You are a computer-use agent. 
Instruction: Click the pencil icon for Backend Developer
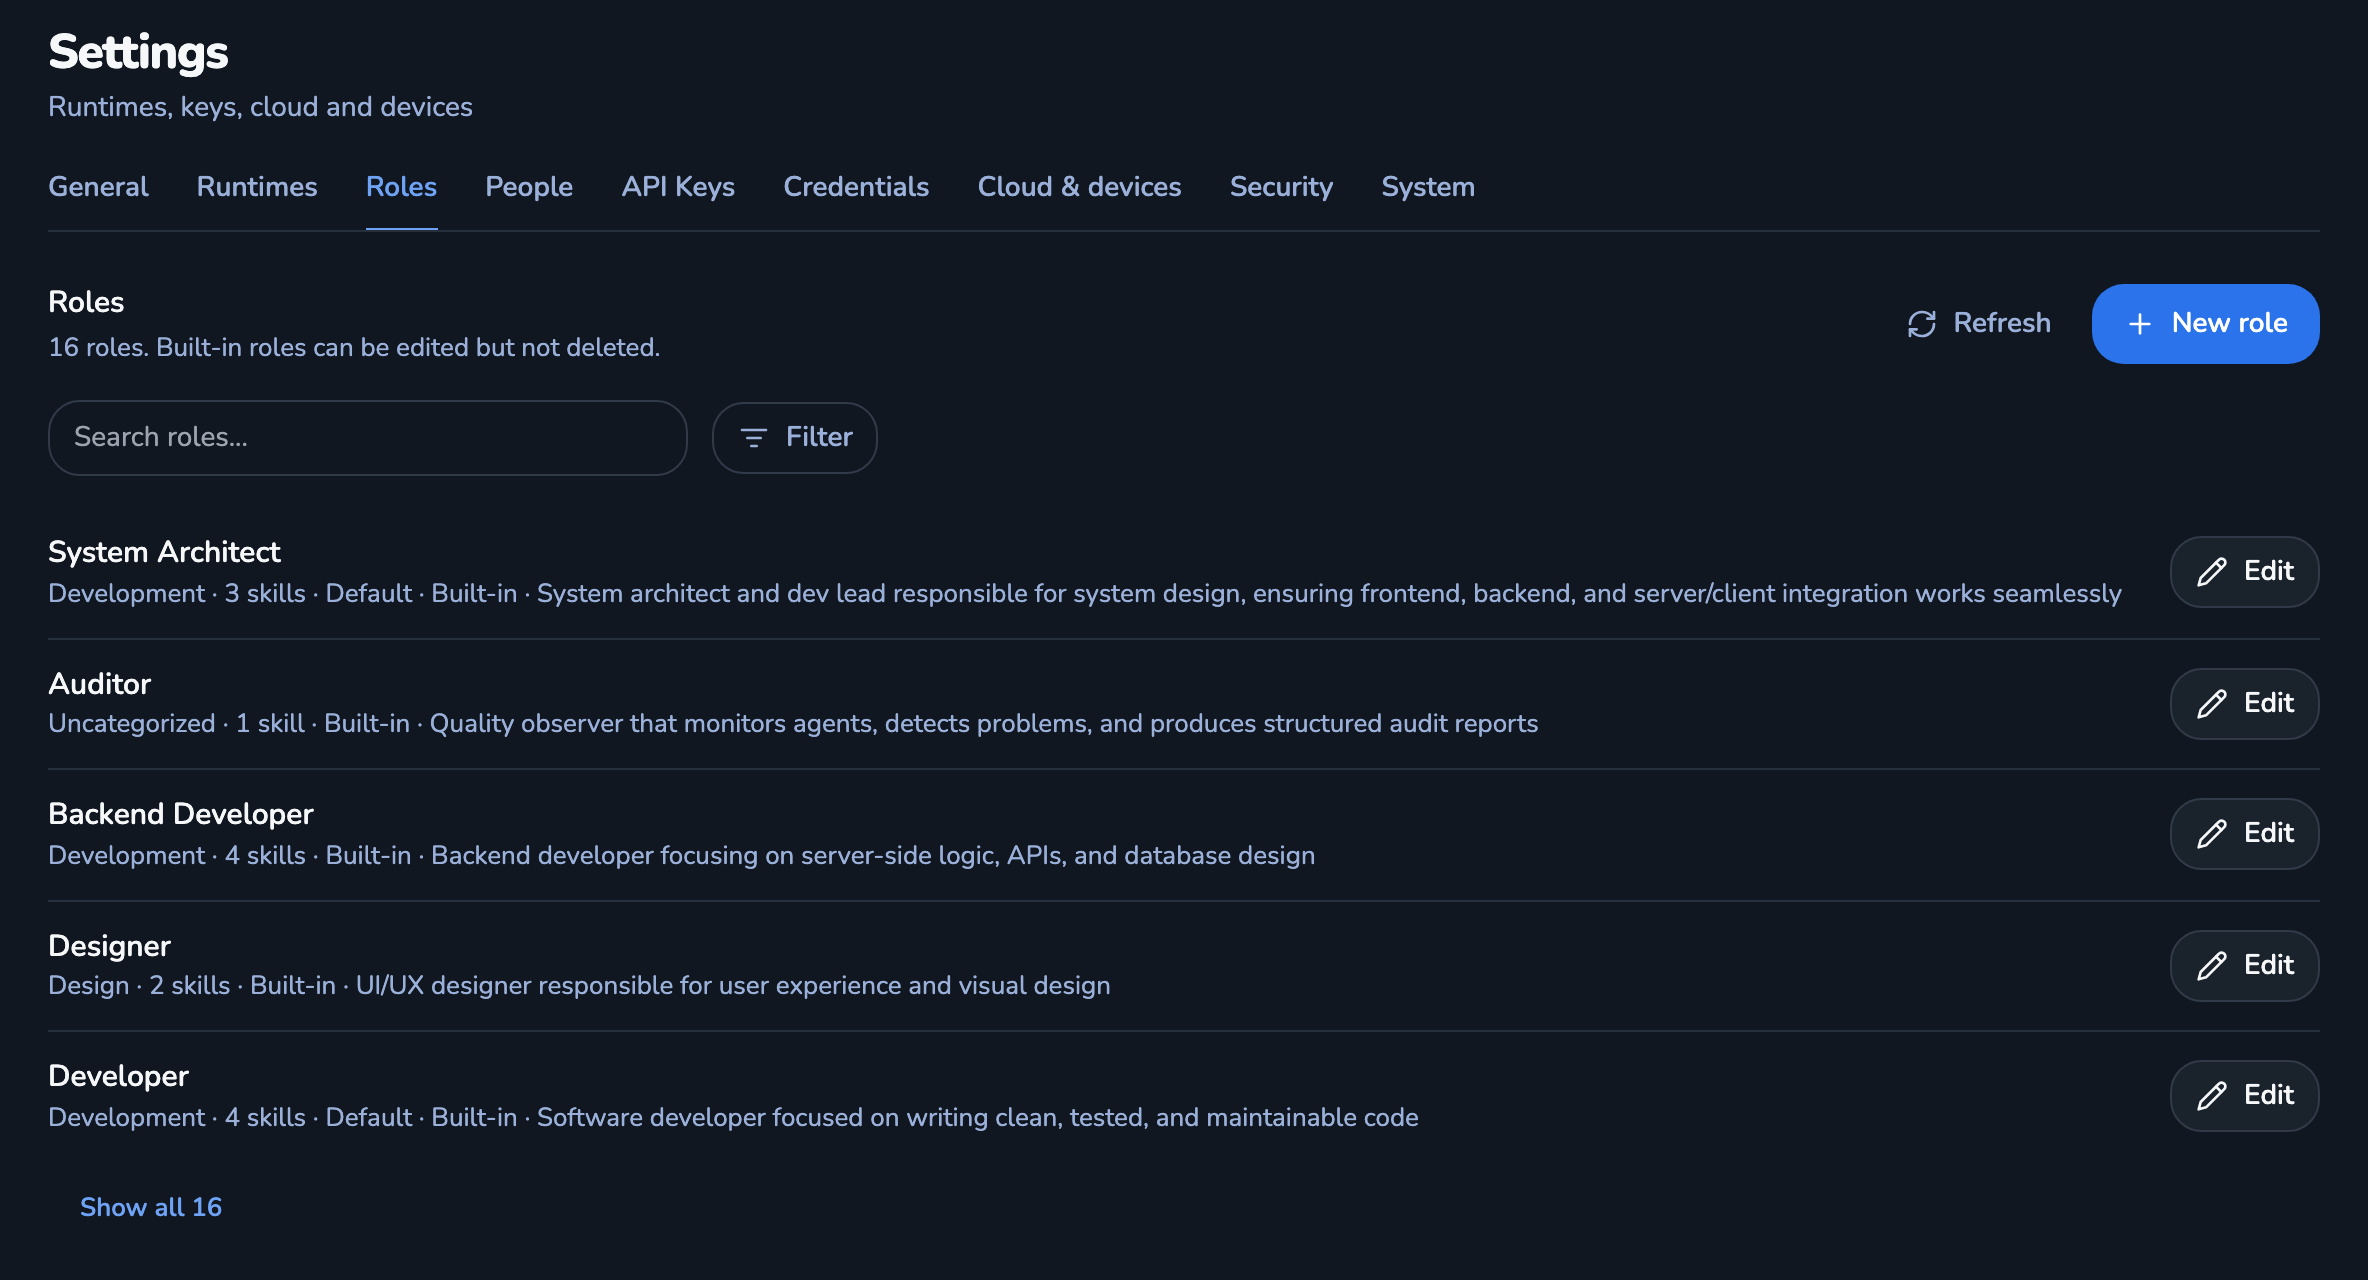(x=2211, y=834)
